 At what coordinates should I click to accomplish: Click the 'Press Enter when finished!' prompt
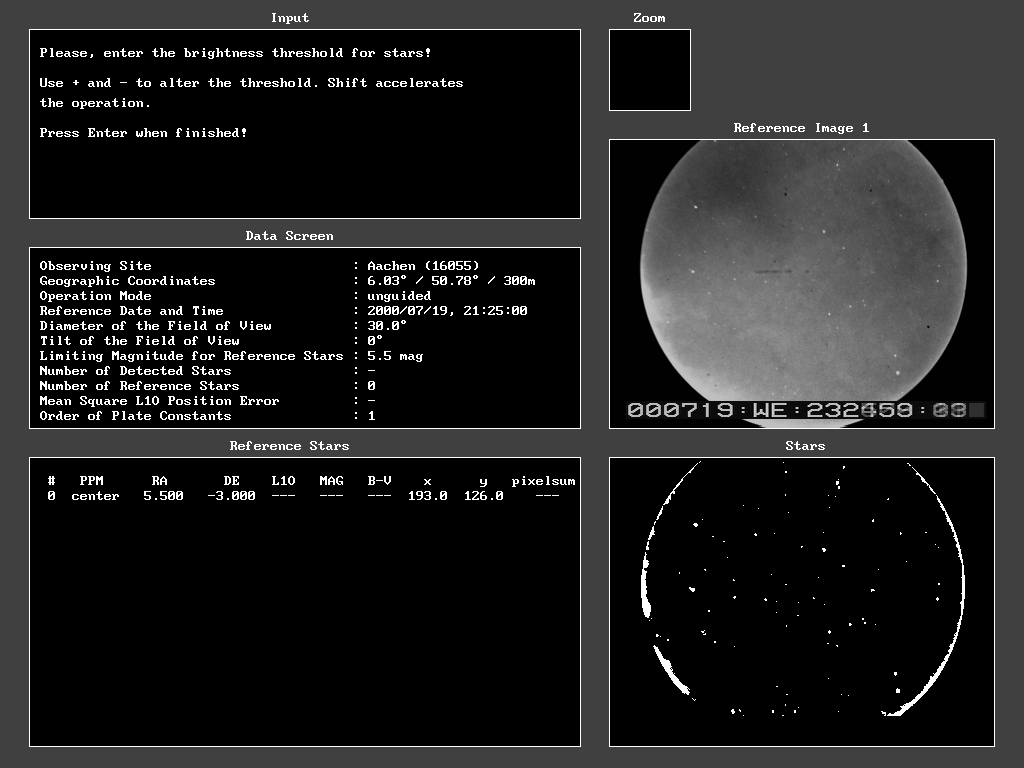point(143,133)
